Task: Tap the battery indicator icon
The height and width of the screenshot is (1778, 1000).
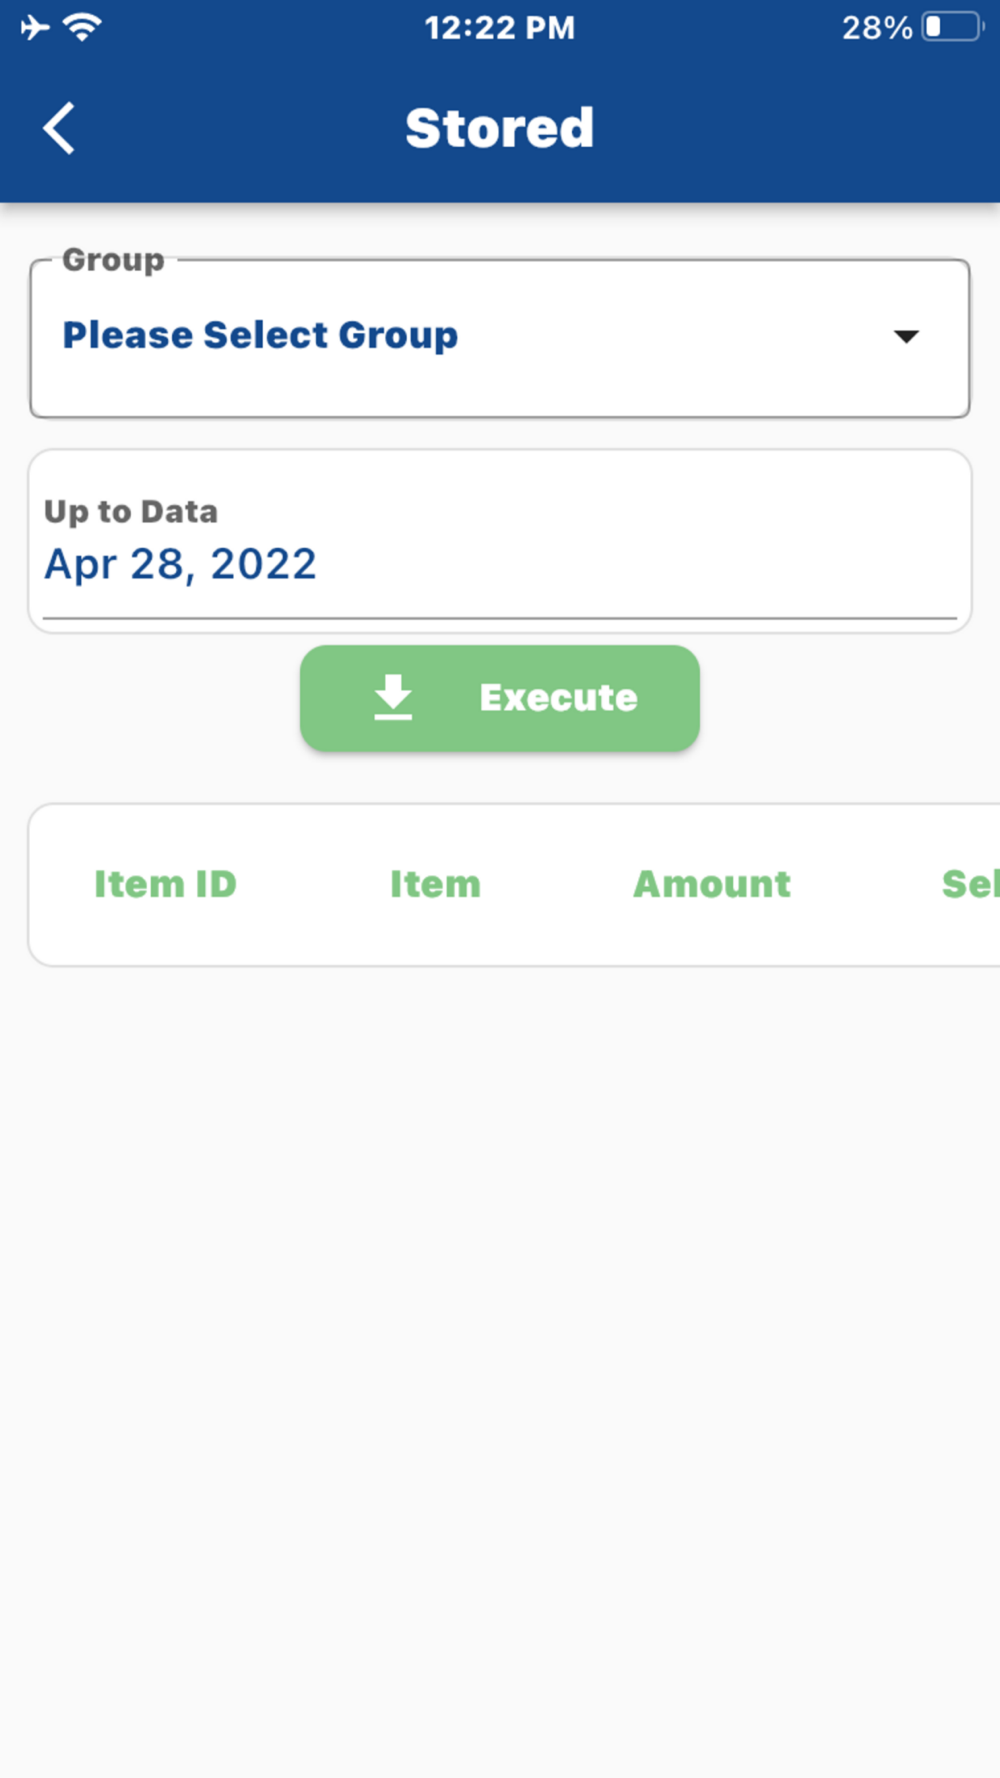Action: click(x=953, y=27)
